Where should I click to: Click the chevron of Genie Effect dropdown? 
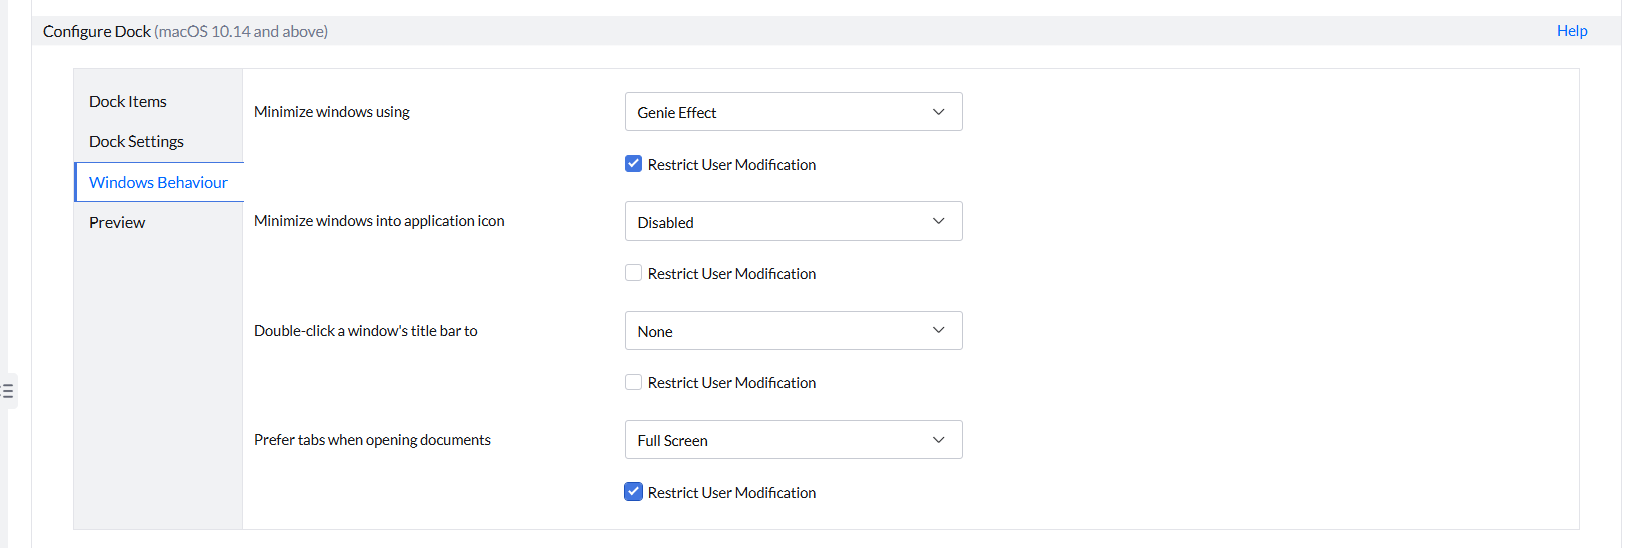[938, 112]
